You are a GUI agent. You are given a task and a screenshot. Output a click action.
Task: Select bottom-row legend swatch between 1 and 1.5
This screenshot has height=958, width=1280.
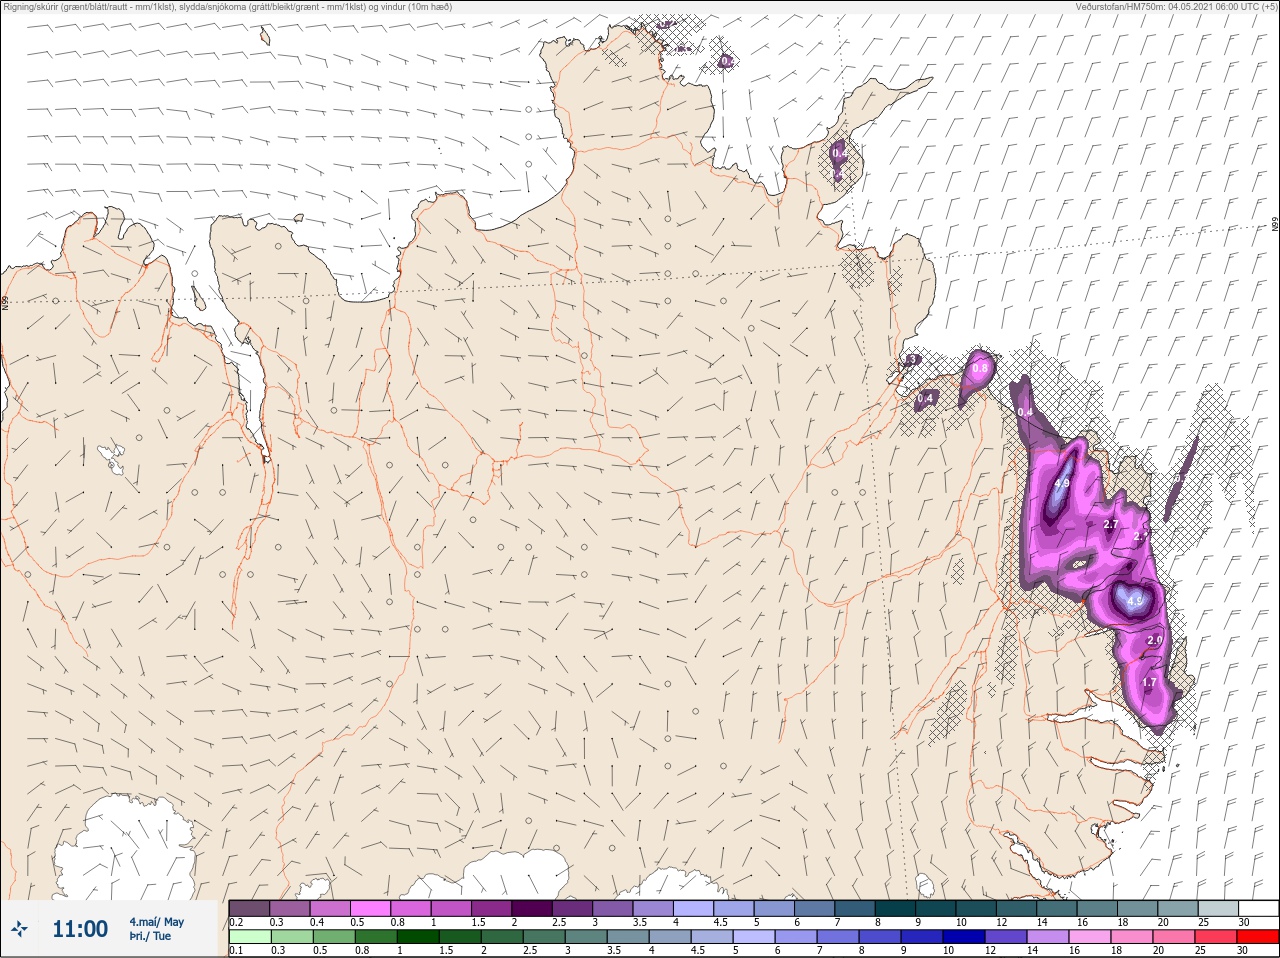(419, 937)
